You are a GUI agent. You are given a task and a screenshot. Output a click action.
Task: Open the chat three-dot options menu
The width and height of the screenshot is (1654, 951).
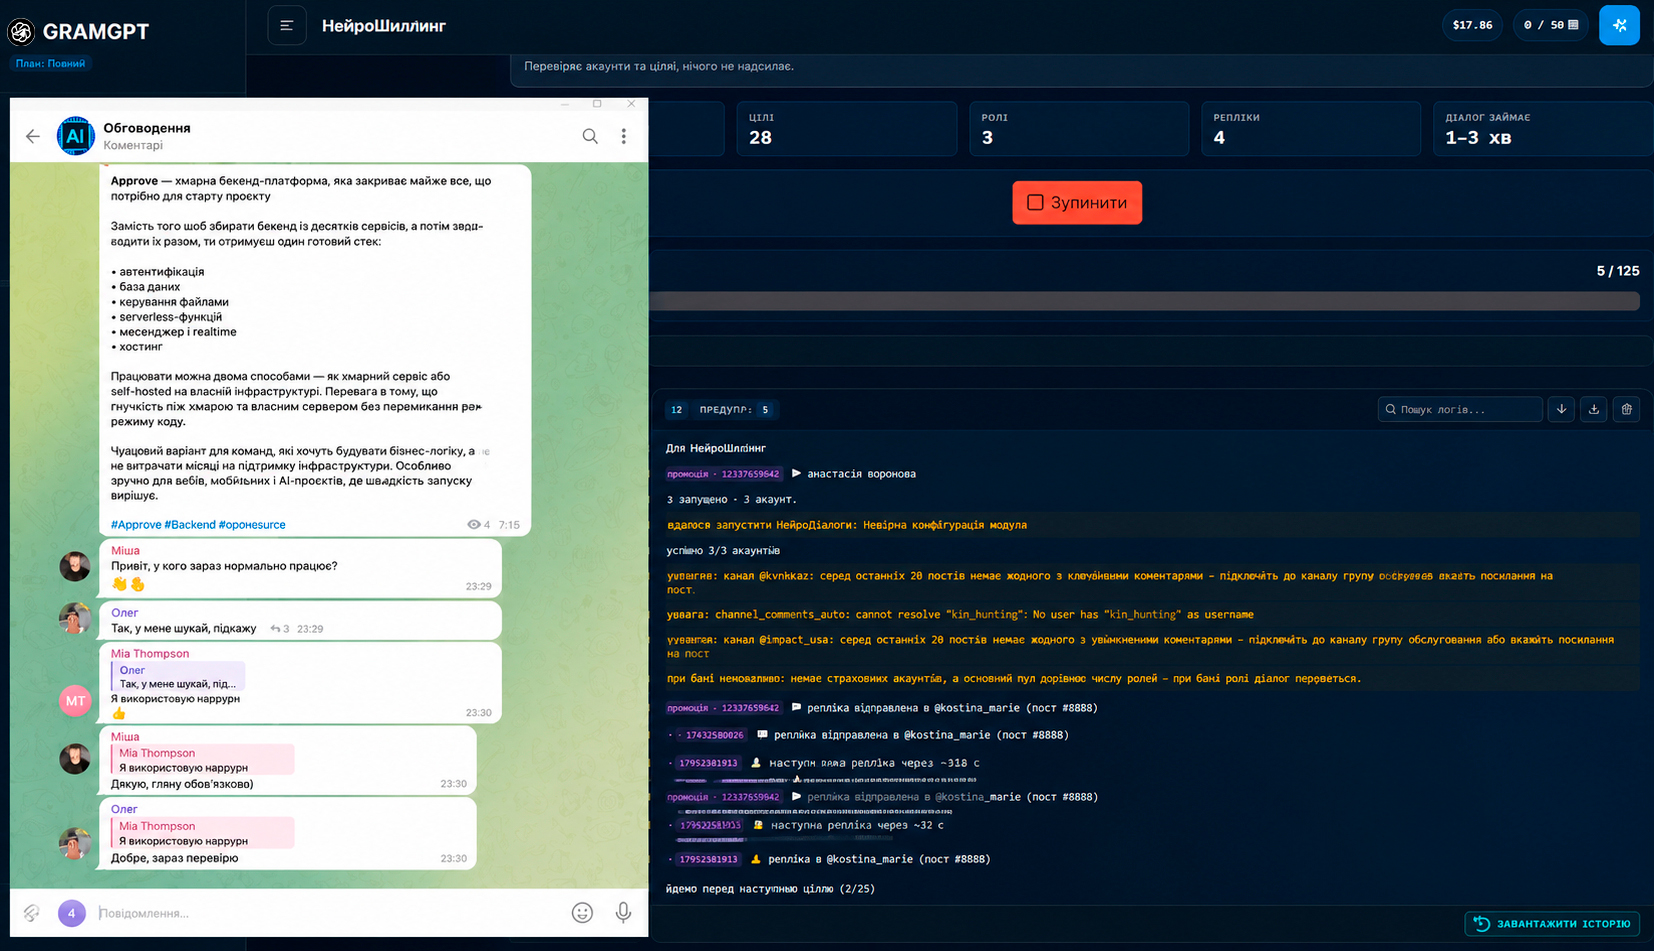click(624, 136)
